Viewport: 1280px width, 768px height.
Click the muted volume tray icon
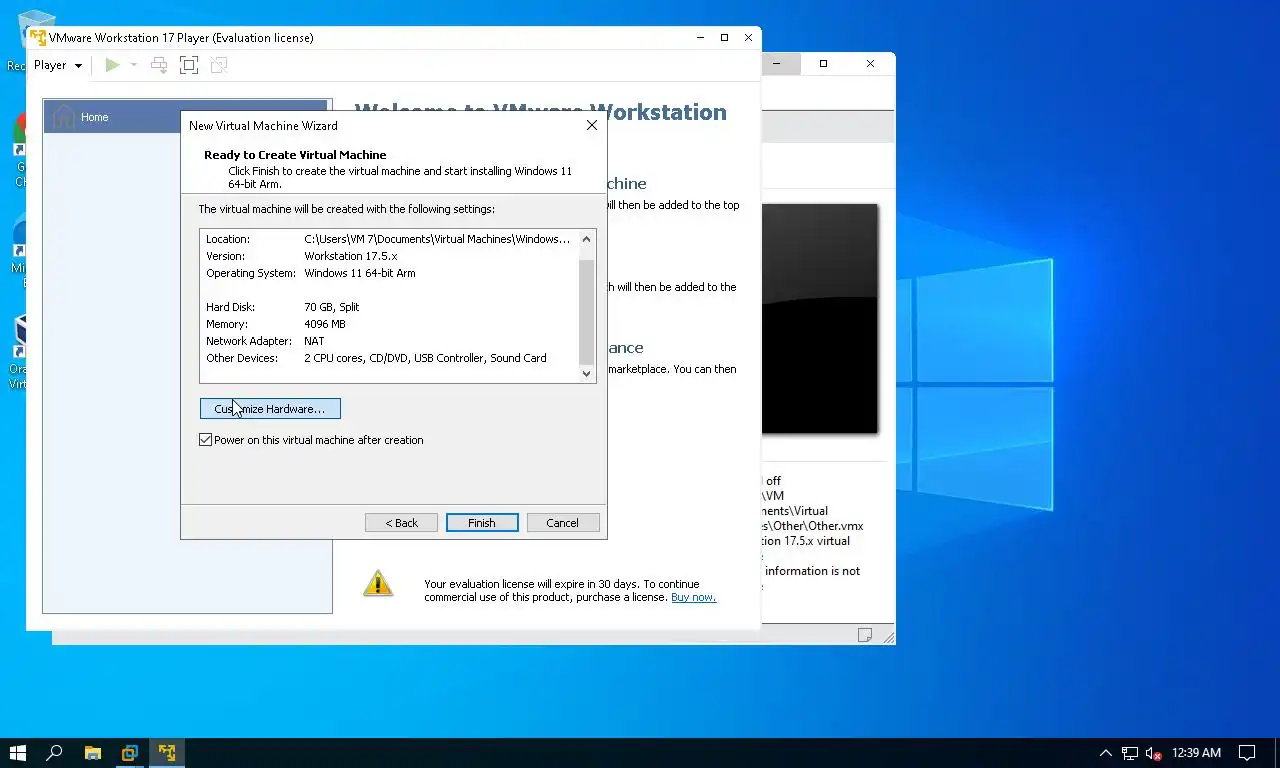1153,753
